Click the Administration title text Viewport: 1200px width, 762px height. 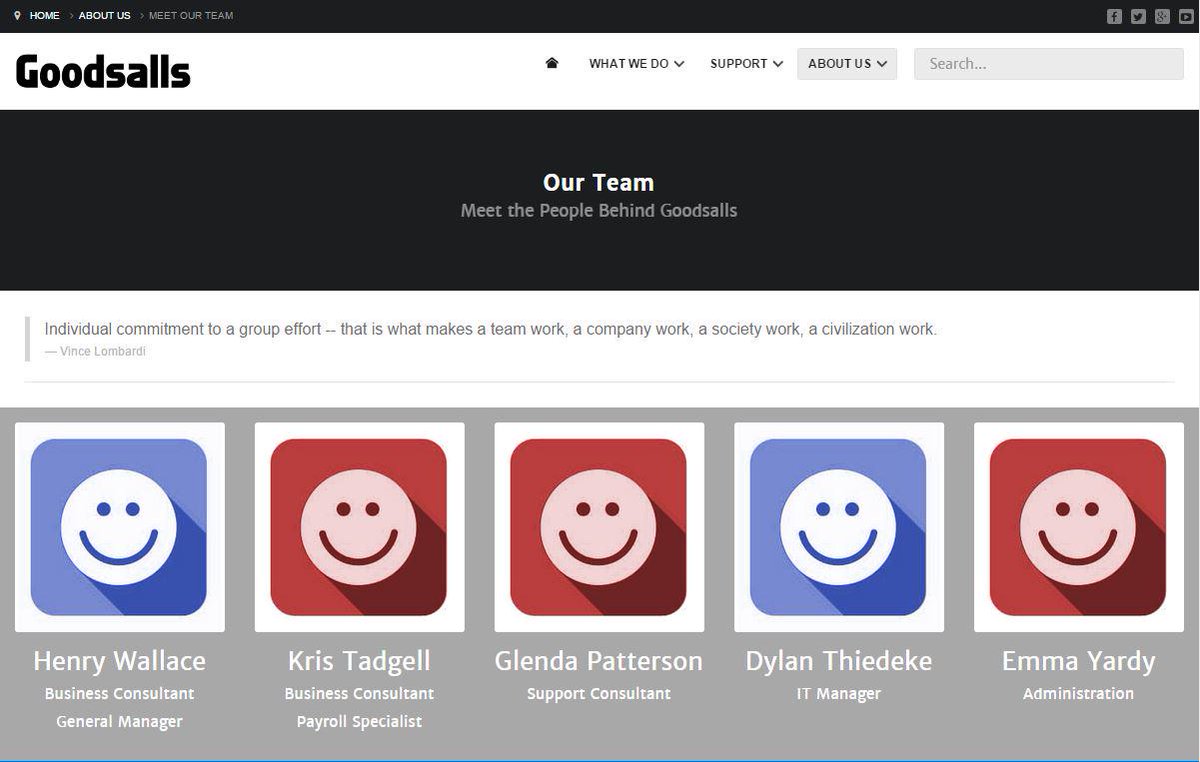[x=1079, y=693]
